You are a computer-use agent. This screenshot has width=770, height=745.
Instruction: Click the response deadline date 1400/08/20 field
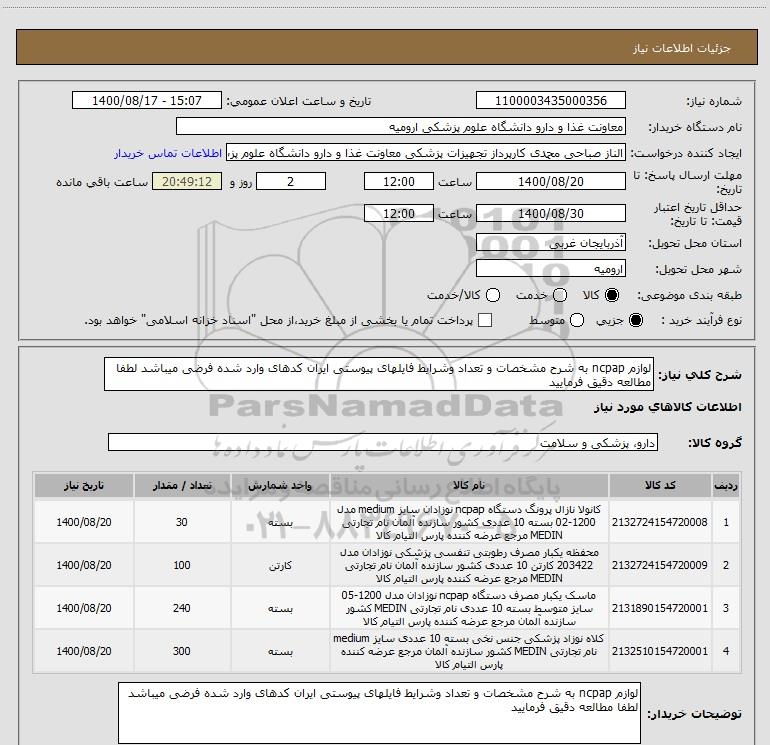[x=551, y=182]
